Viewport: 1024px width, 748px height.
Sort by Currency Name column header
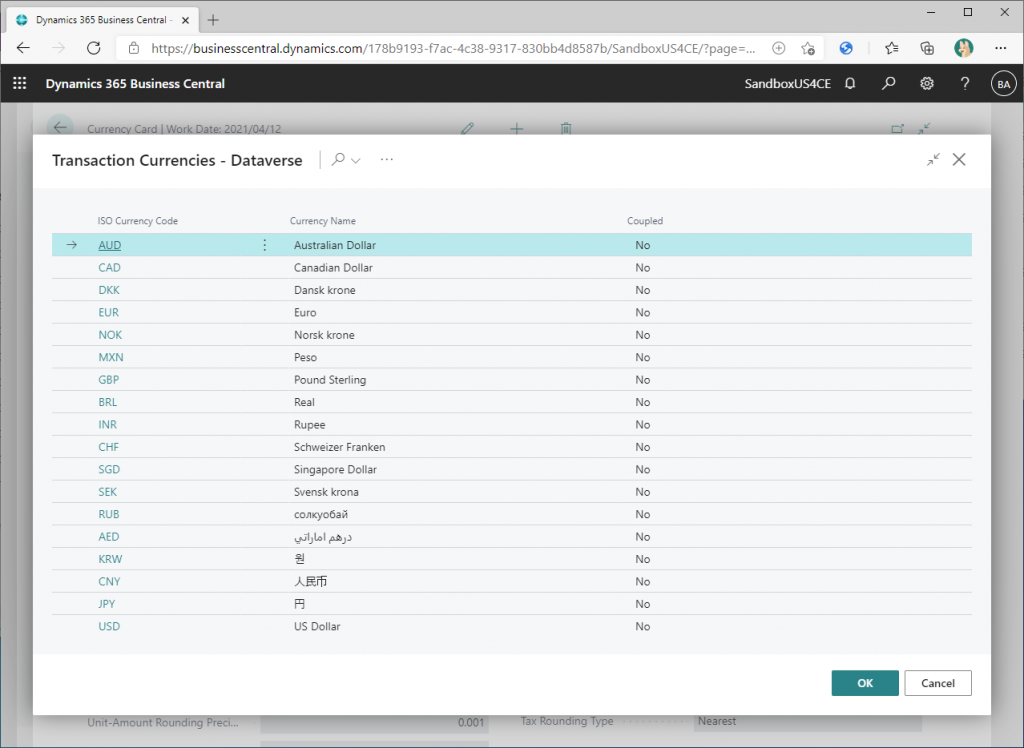pos(323,221)
